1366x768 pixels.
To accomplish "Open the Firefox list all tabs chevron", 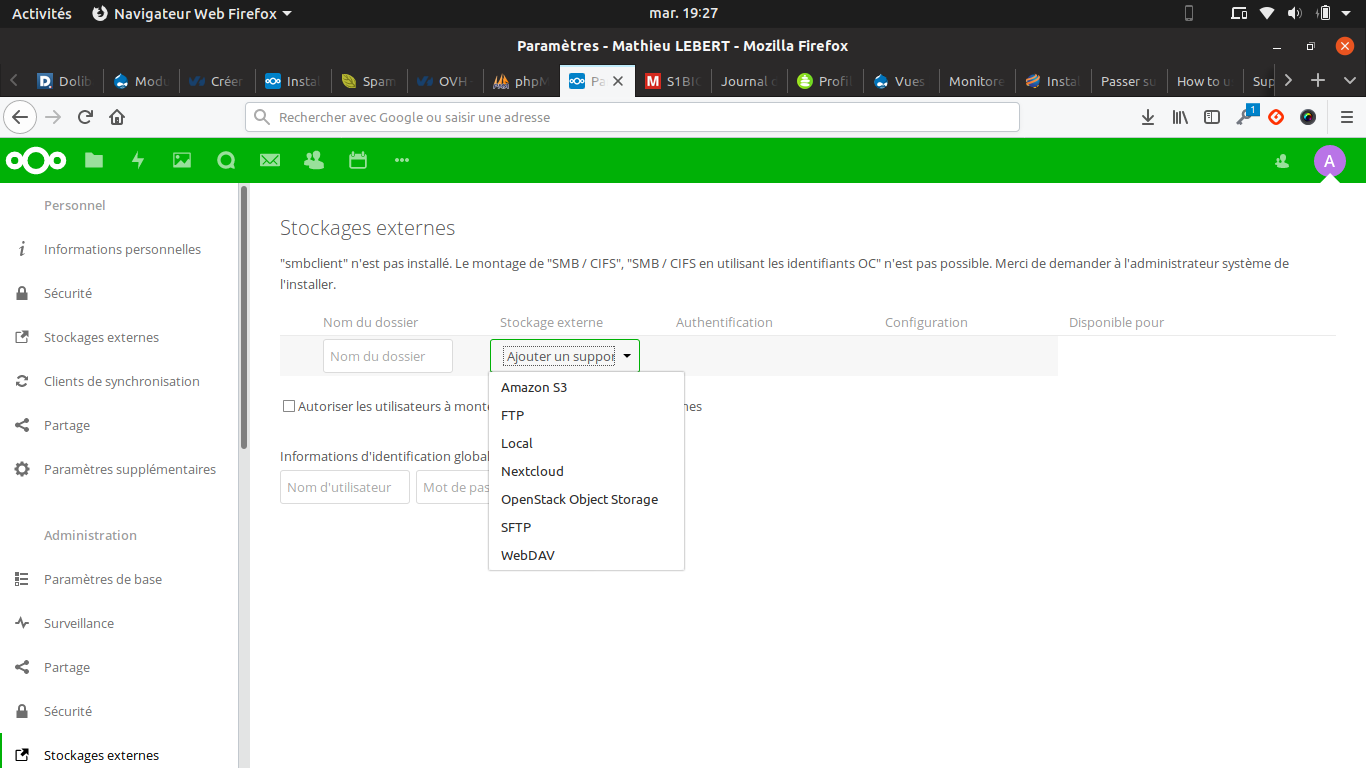I will [x=1349, y=81].
